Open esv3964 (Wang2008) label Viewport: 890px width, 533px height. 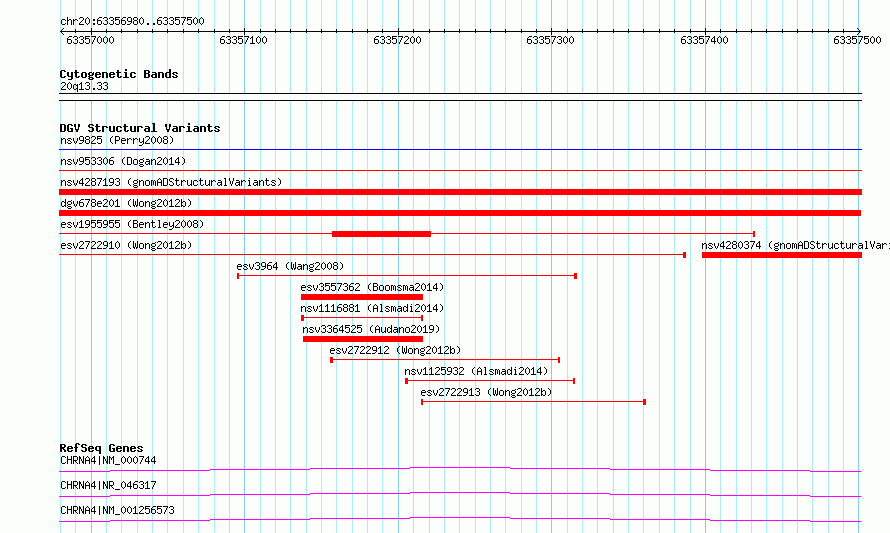tap(290, 266)
